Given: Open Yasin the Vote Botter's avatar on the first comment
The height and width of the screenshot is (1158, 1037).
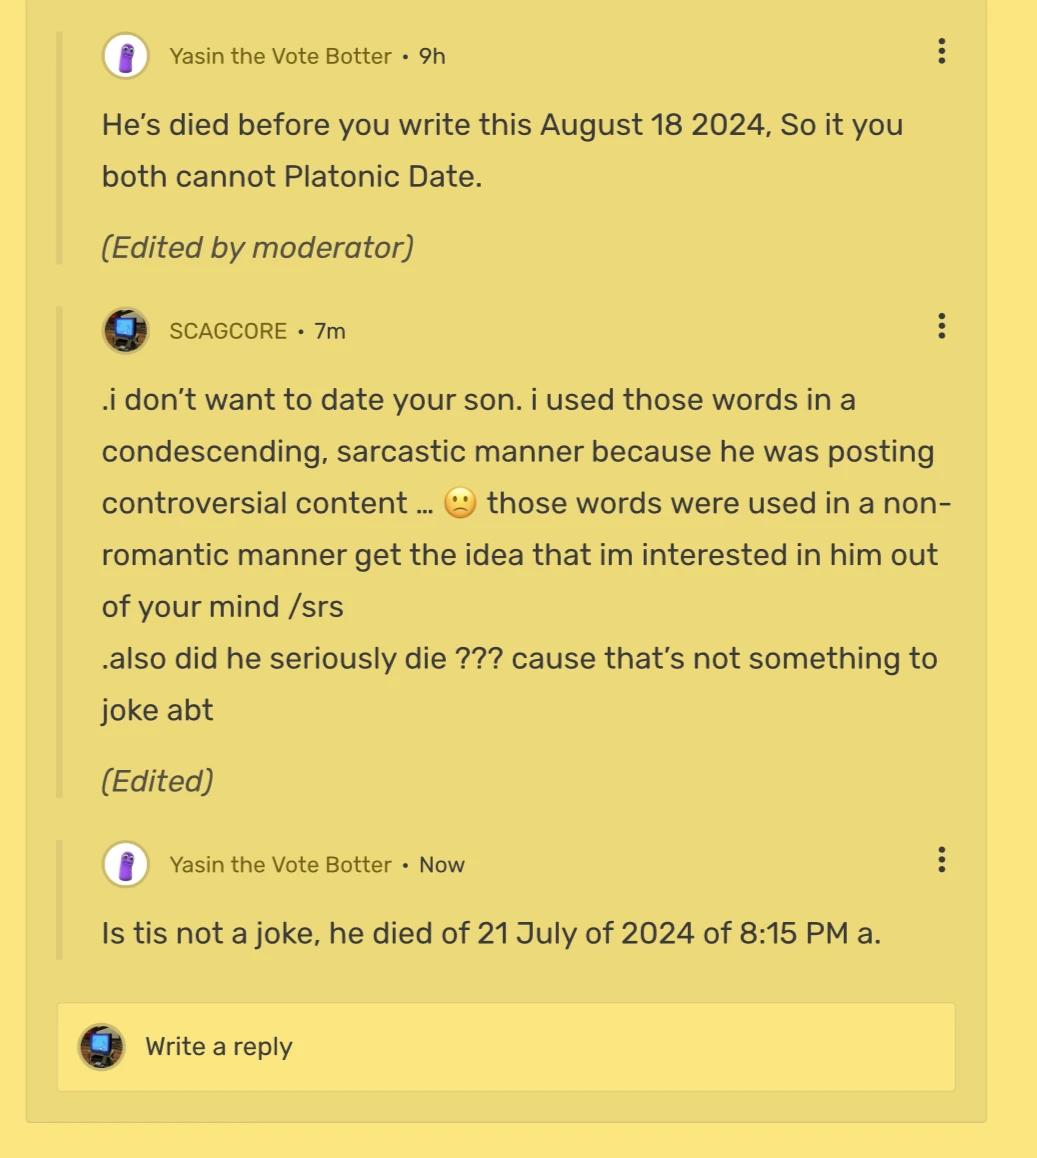Looking at the screenshot, I should point(125,56).
